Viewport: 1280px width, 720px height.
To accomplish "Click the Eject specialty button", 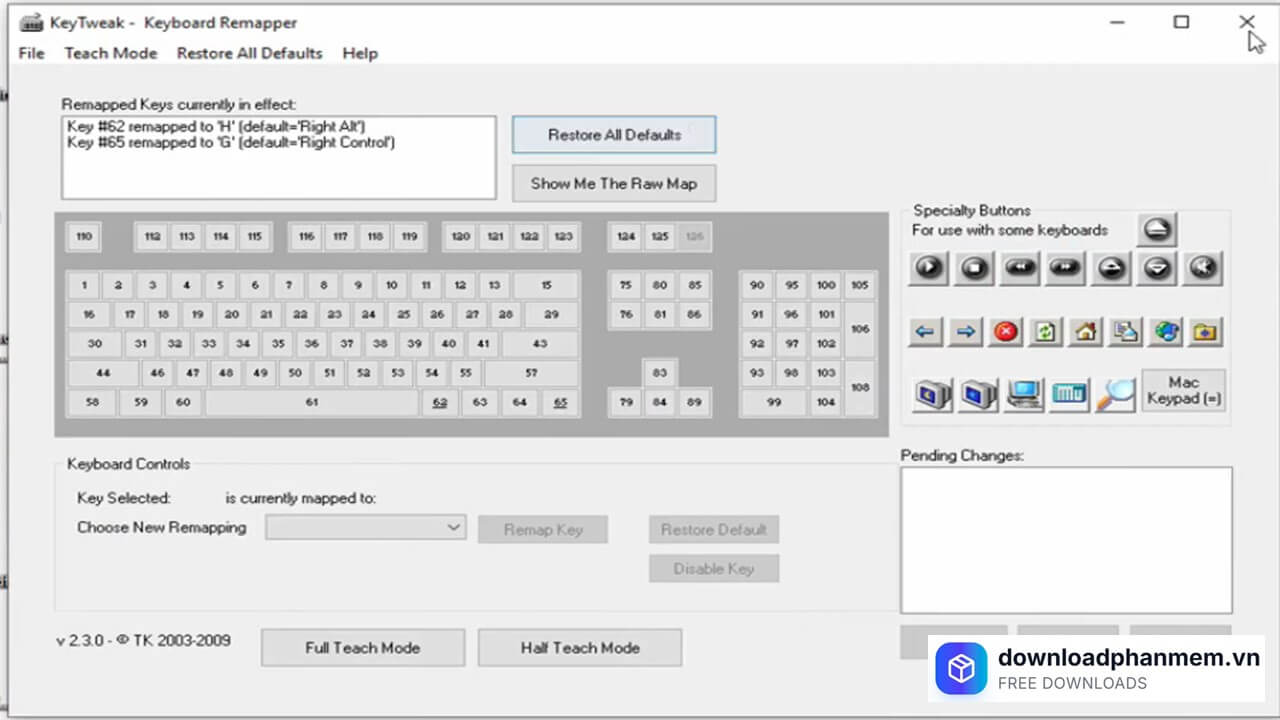I will (1157, 229).
